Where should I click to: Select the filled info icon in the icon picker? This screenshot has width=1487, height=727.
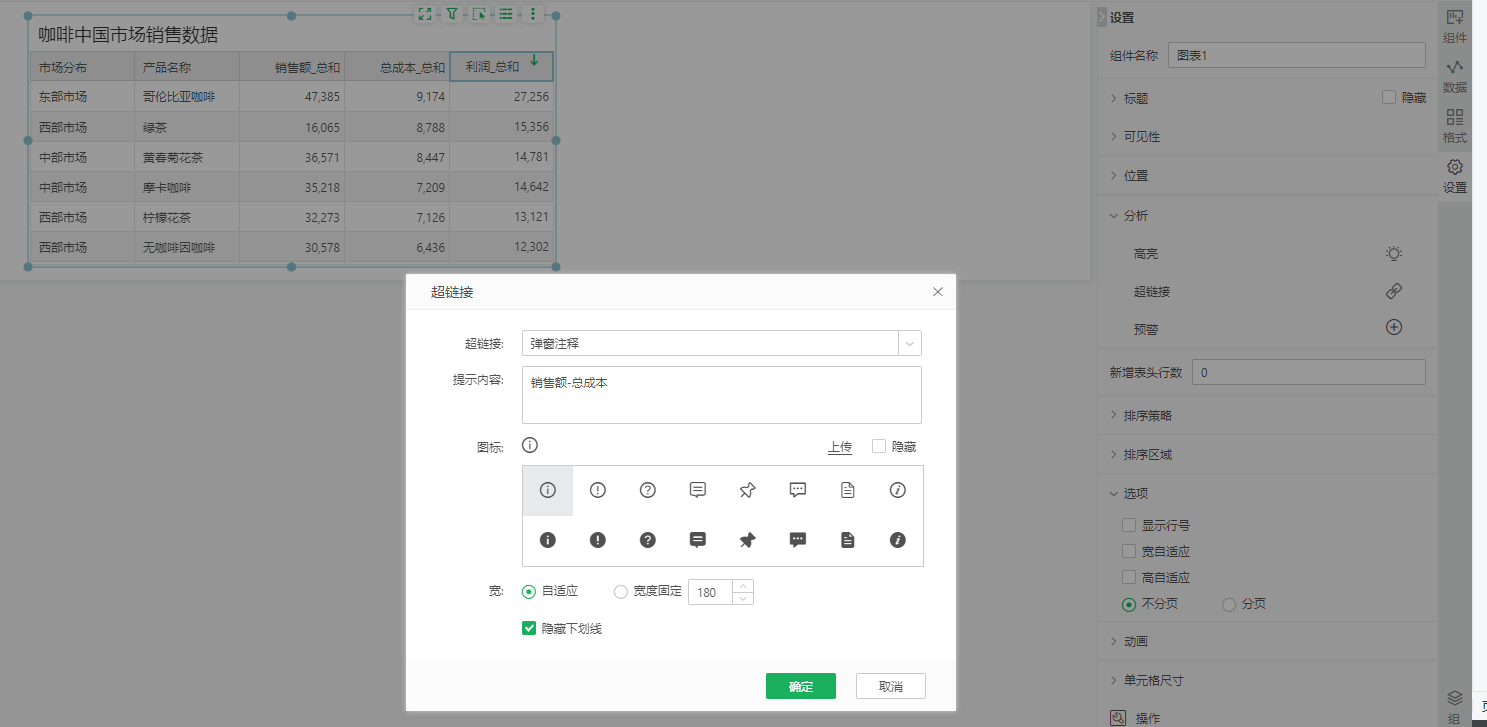point(548,540)
